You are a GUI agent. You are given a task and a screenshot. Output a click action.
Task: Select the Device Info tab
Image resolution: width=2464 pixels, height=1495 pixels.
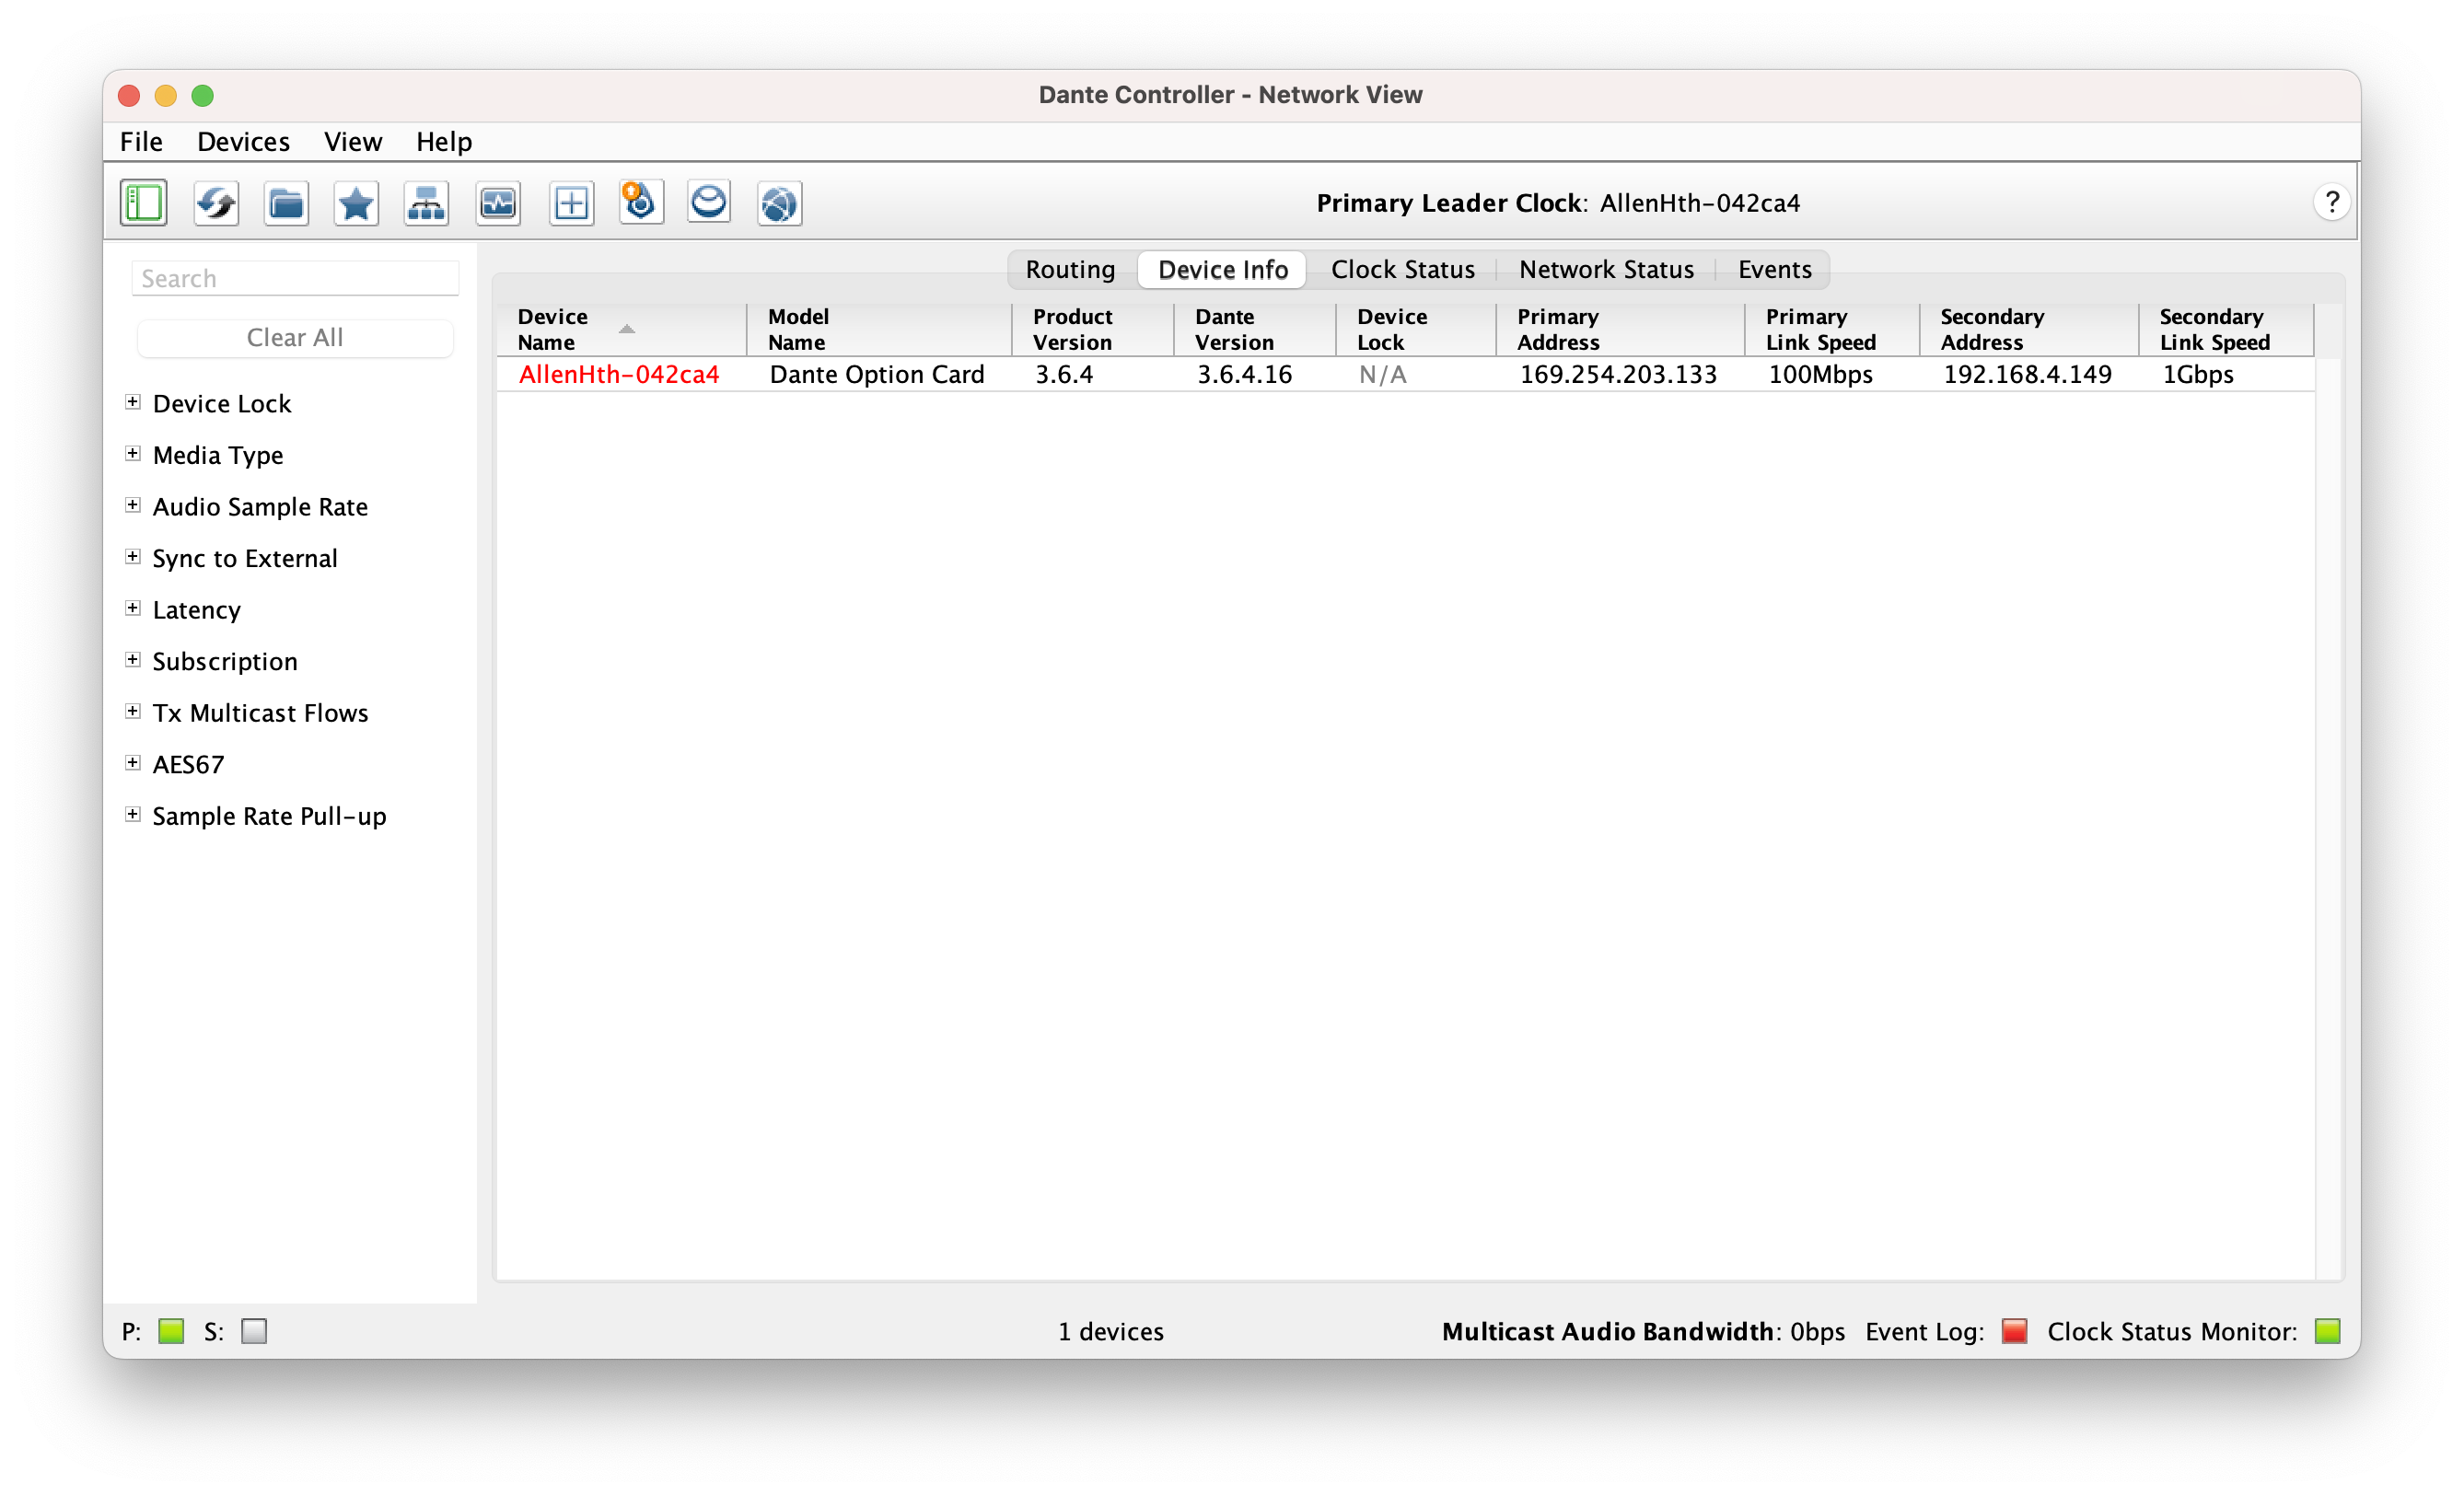[x=1222, y=269]
